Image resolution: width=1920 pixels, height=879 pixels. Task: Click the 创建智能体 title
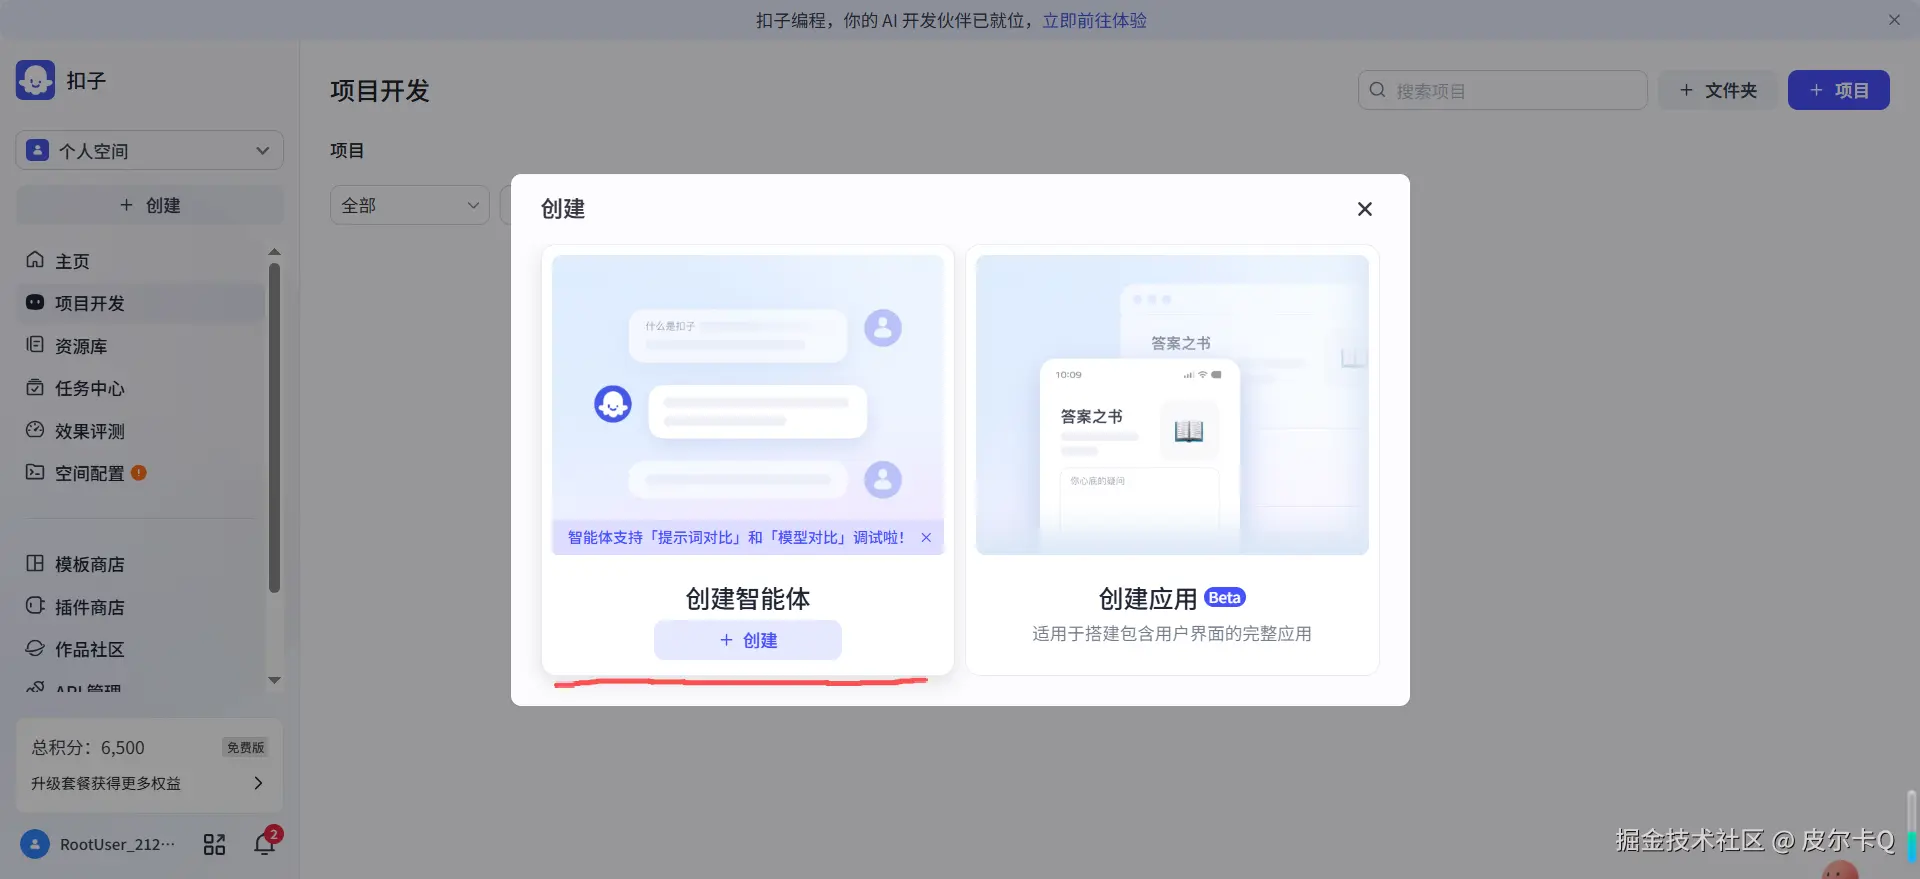[x=748, y=598]
